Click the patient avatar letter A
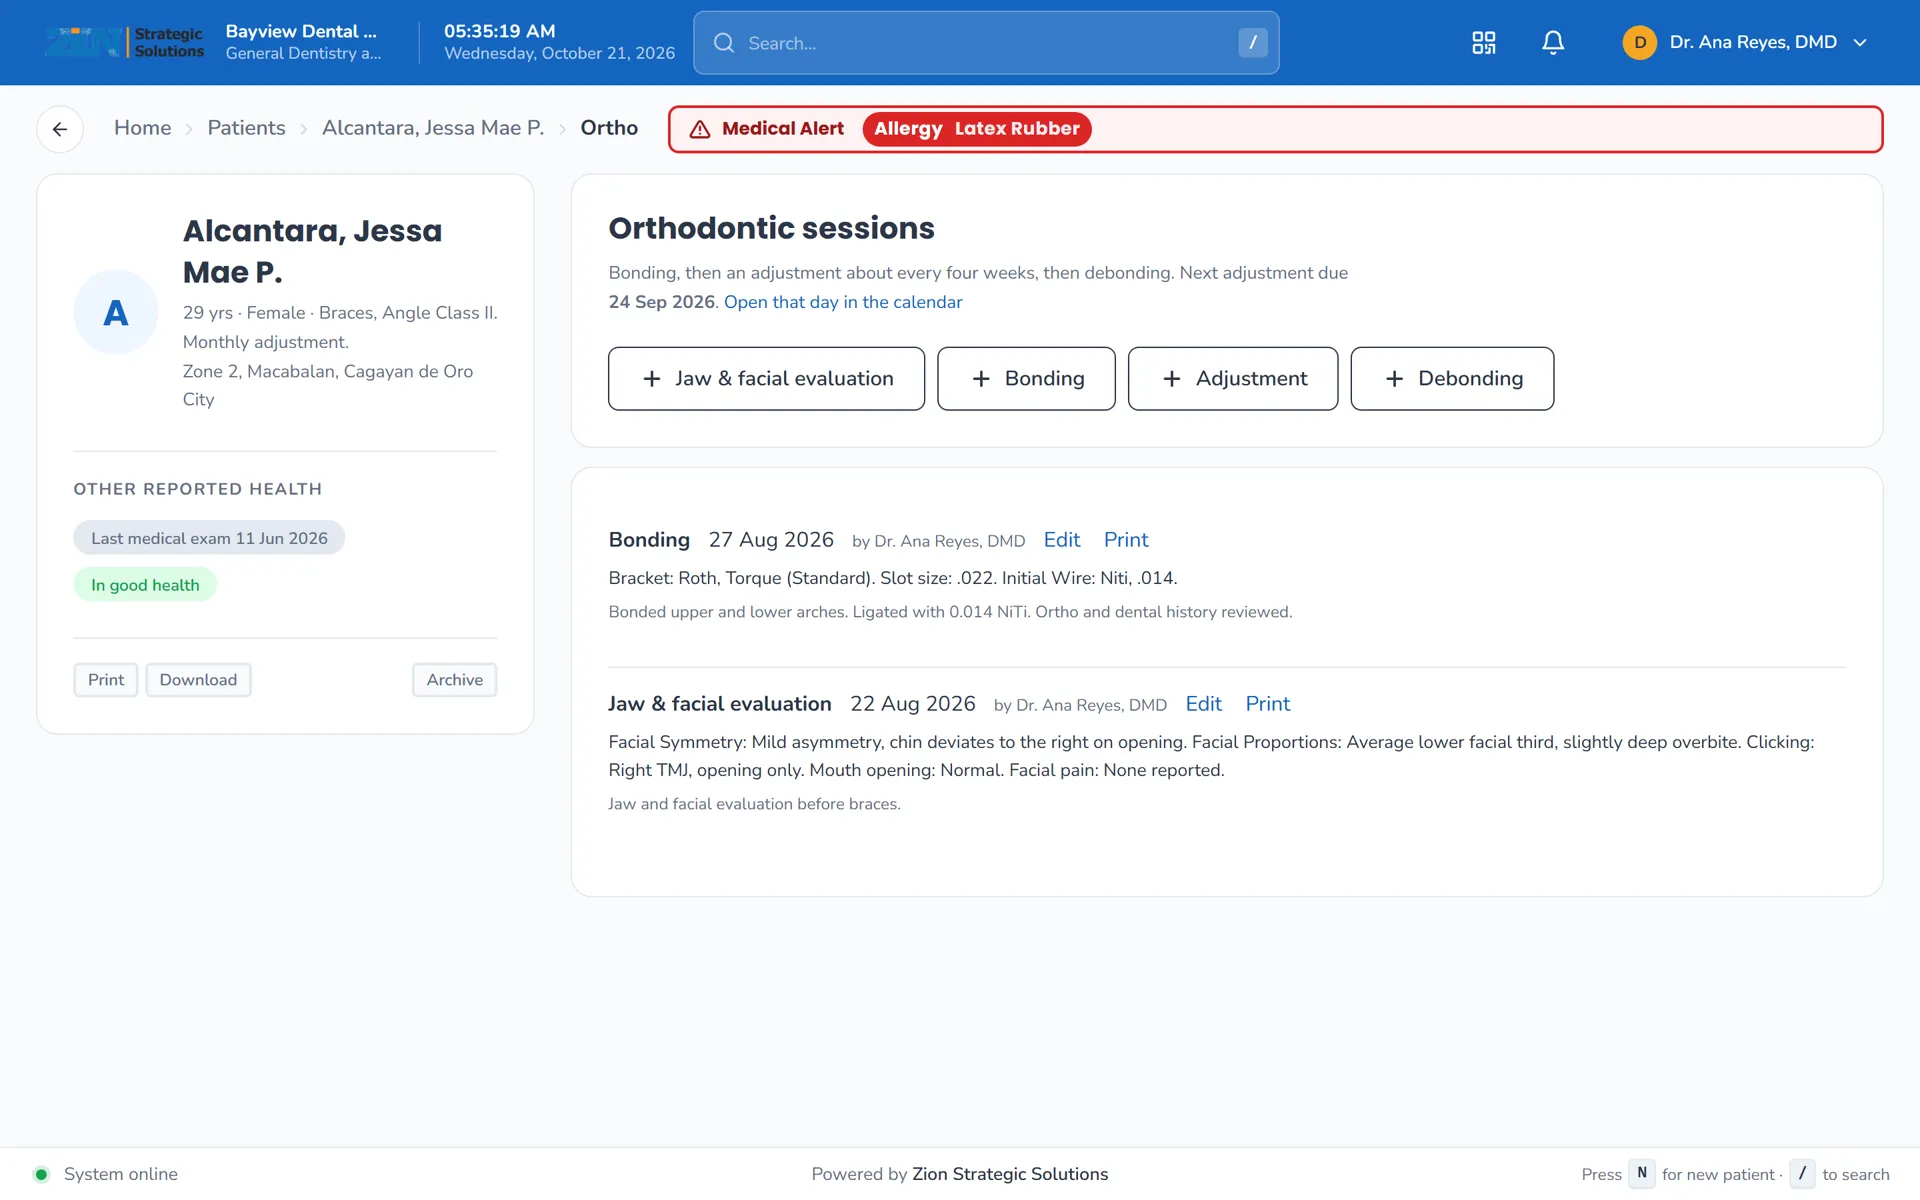Image resolution: width=1920 pixels, height=1200 pixels. (116, 312)
